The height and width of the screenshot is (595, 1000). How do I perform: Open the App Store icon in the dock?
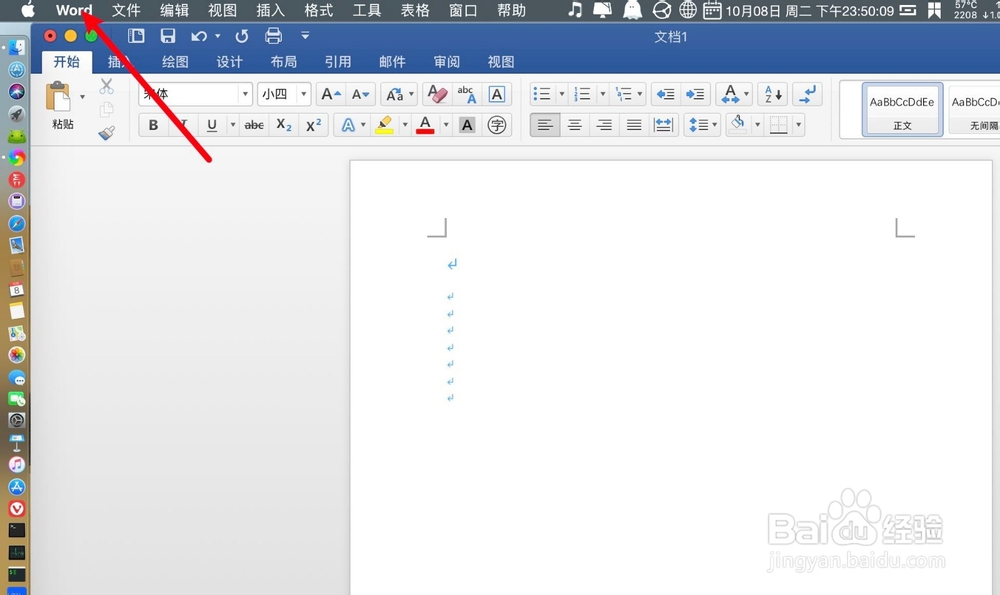(x=17, y=487)
